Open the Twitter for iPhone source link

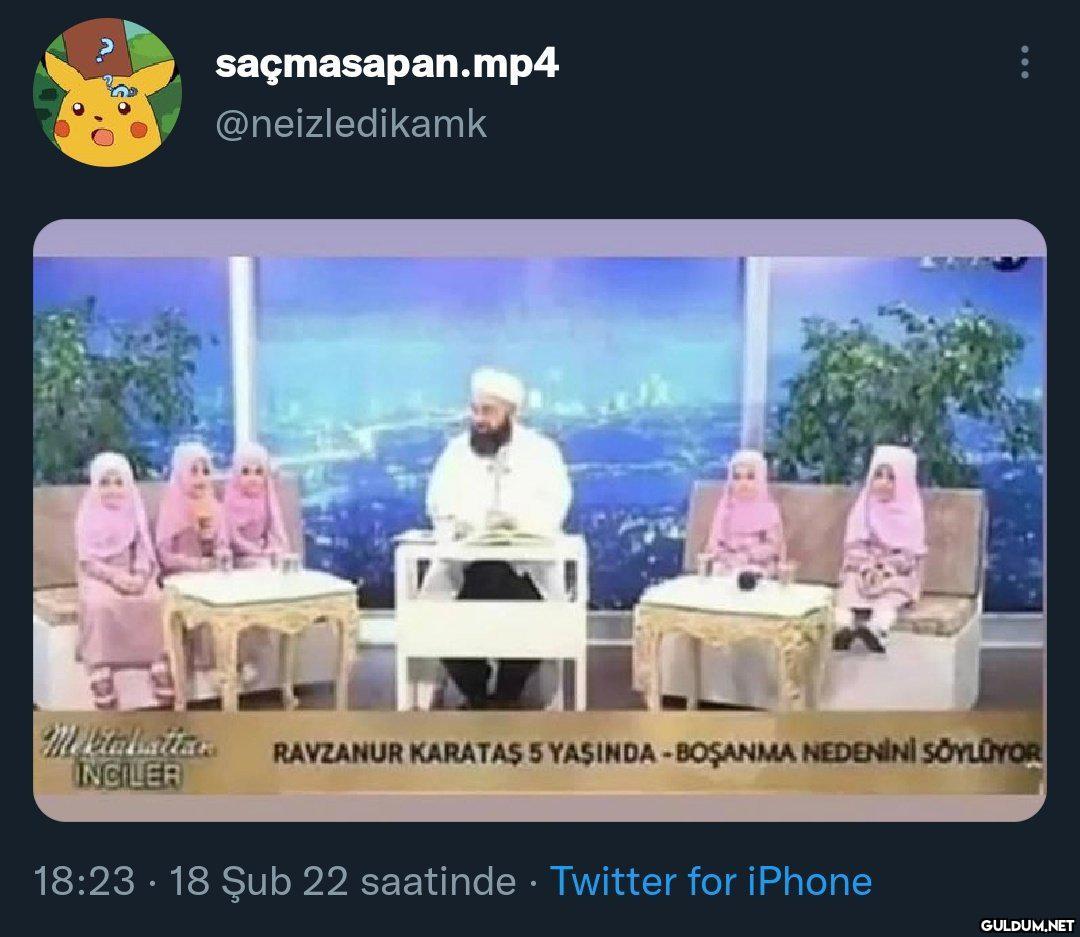[711, 881]
